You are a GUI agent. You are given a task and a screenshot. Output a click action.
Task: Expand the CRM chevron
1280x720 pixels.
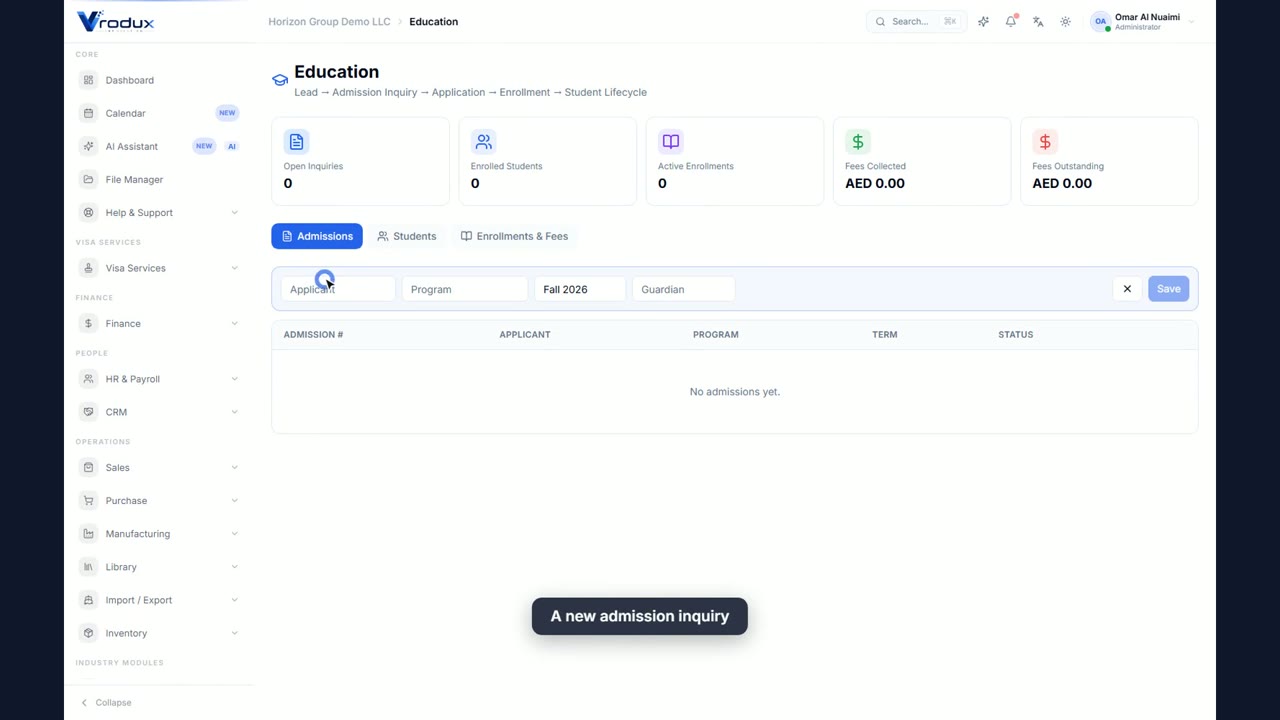click(234, 412)
